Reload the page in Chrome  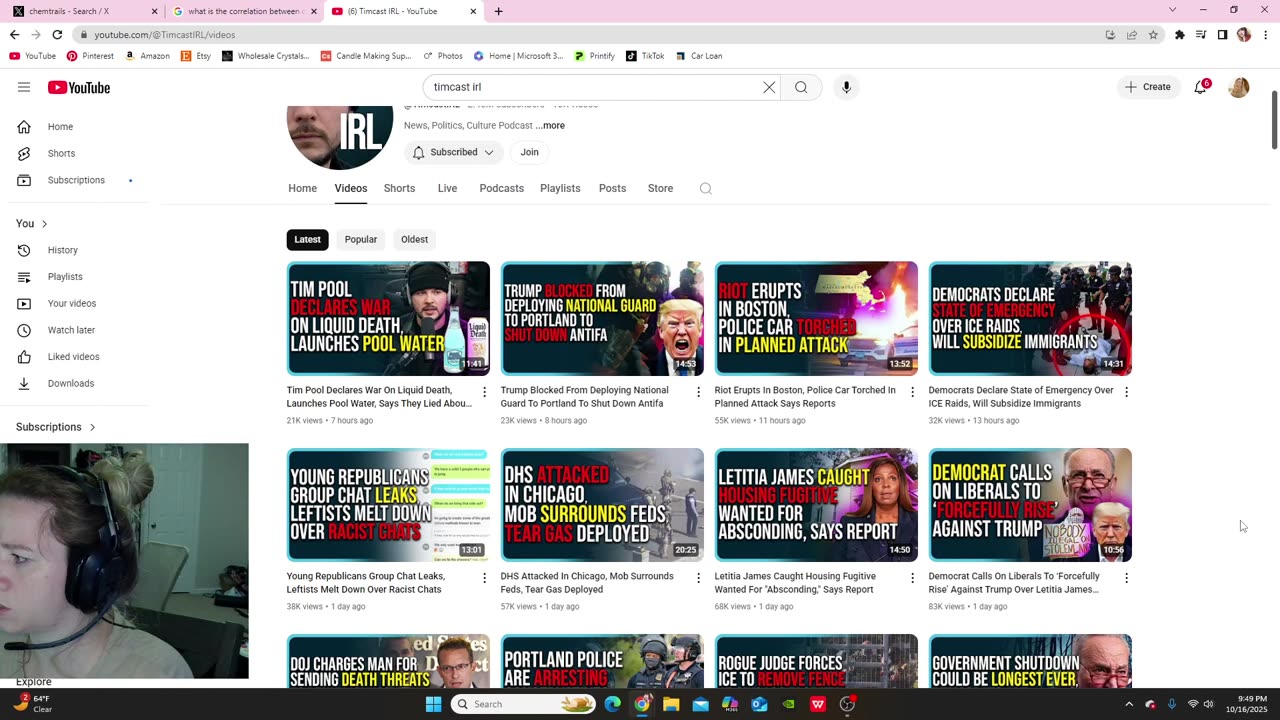[x=57, y=34]
